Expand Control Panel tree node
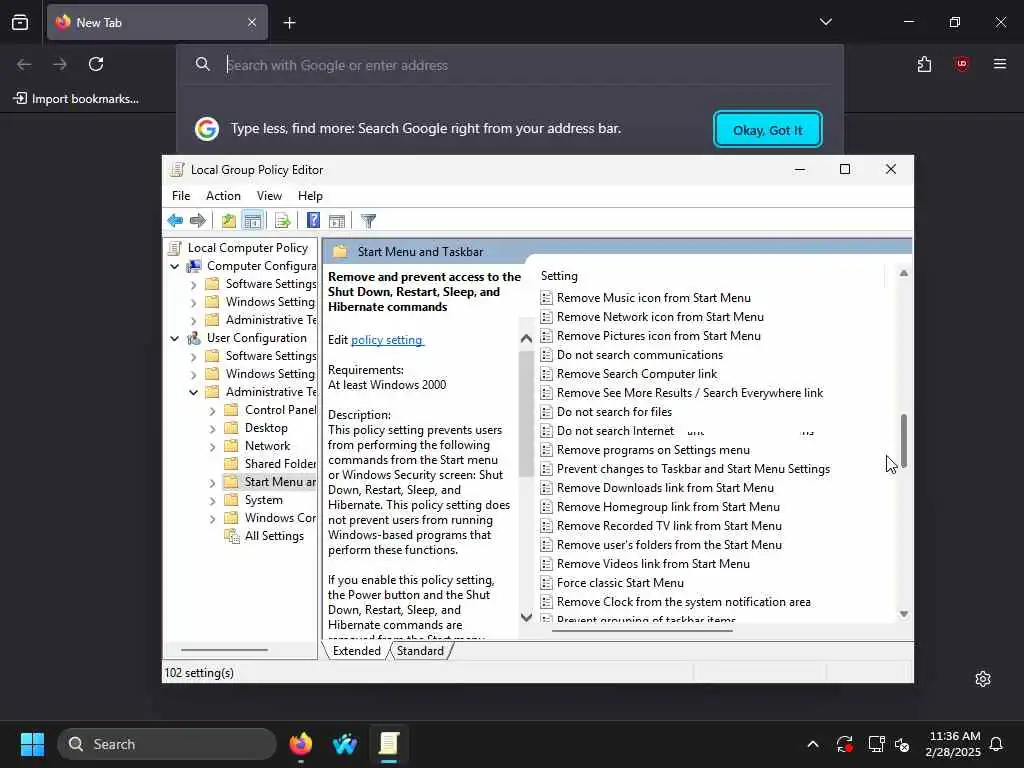1024x768 pixels. click(x=212, y=411)
